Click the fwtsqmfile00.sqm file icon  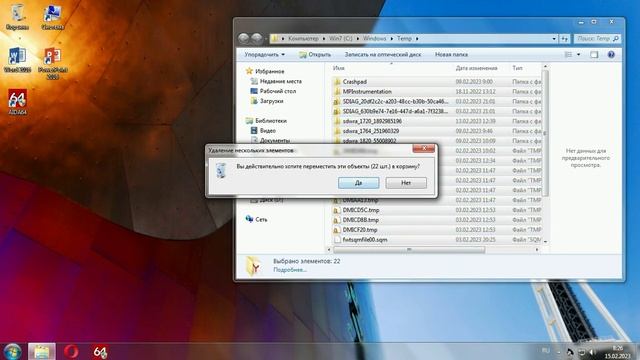(337, 240)
